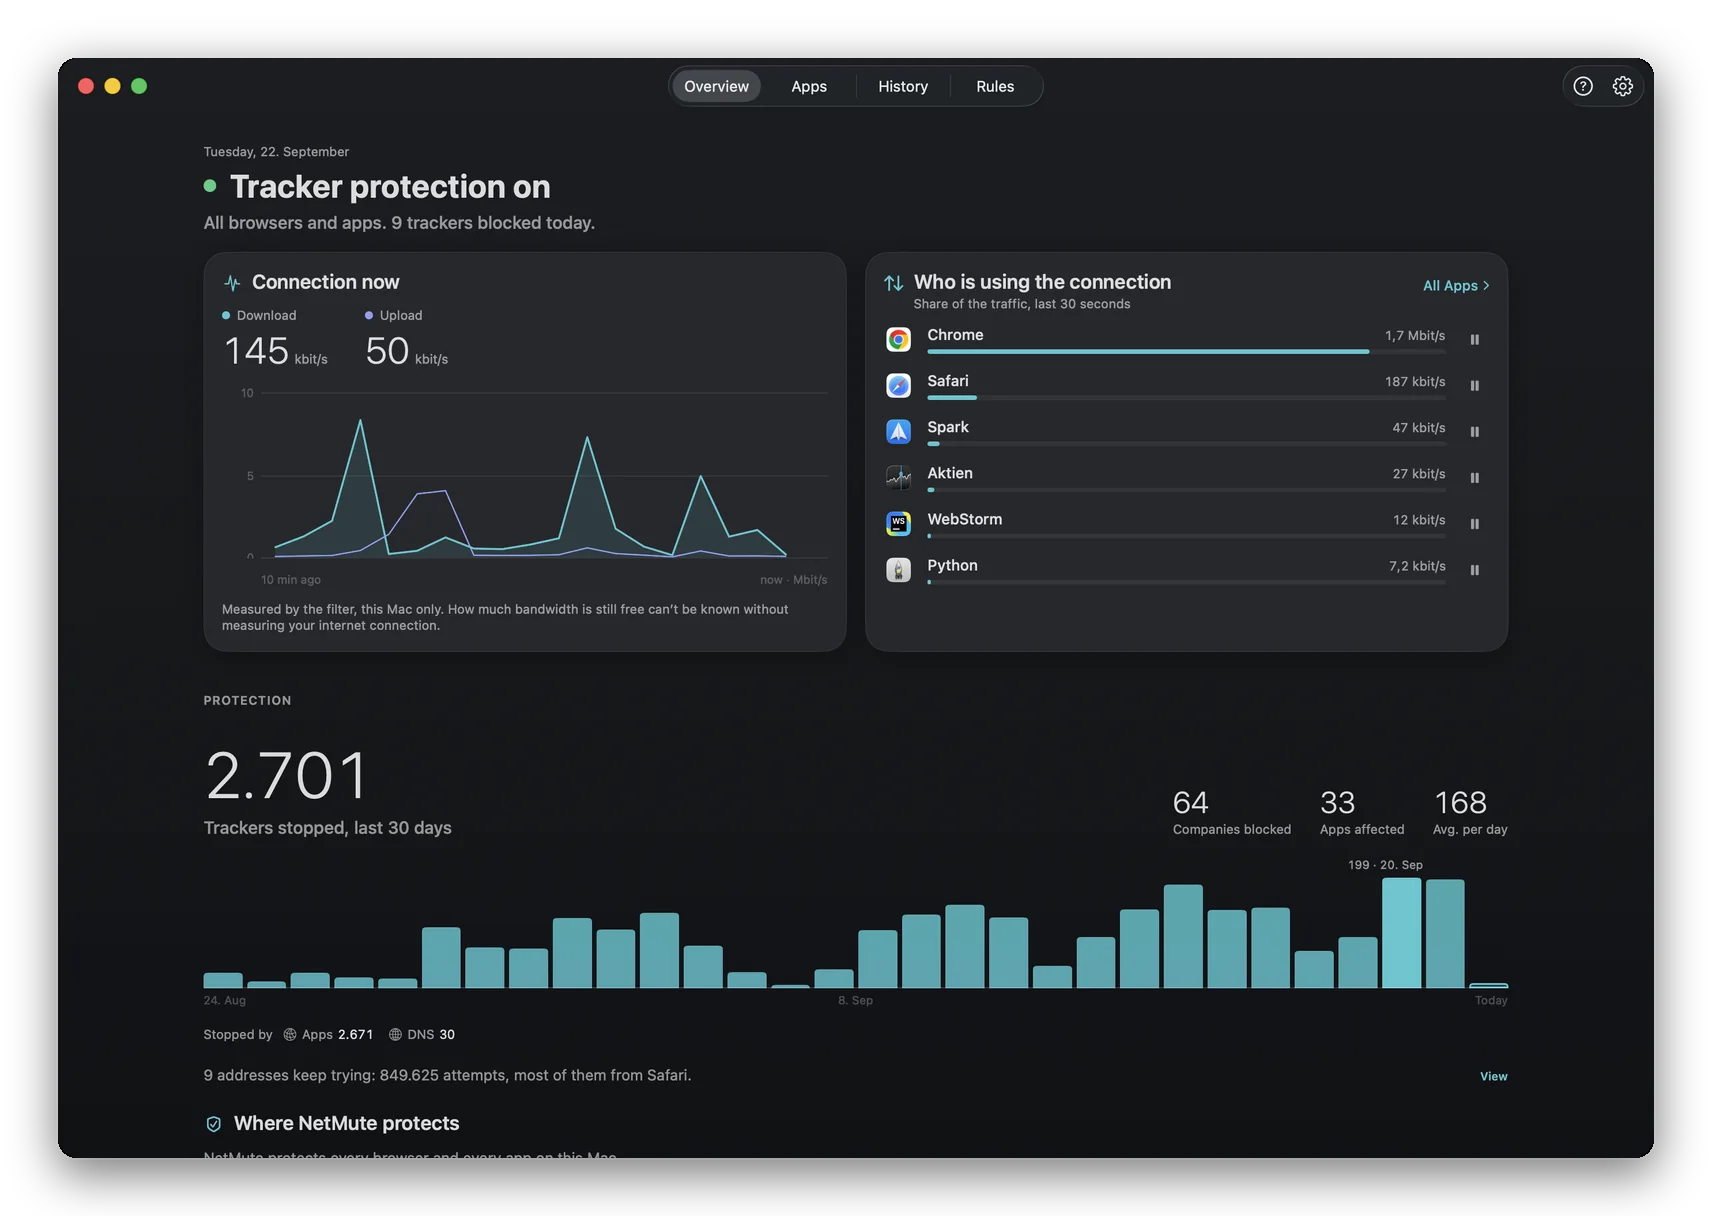
Task: Open the settings gear icon
Action: [1622, 86]
